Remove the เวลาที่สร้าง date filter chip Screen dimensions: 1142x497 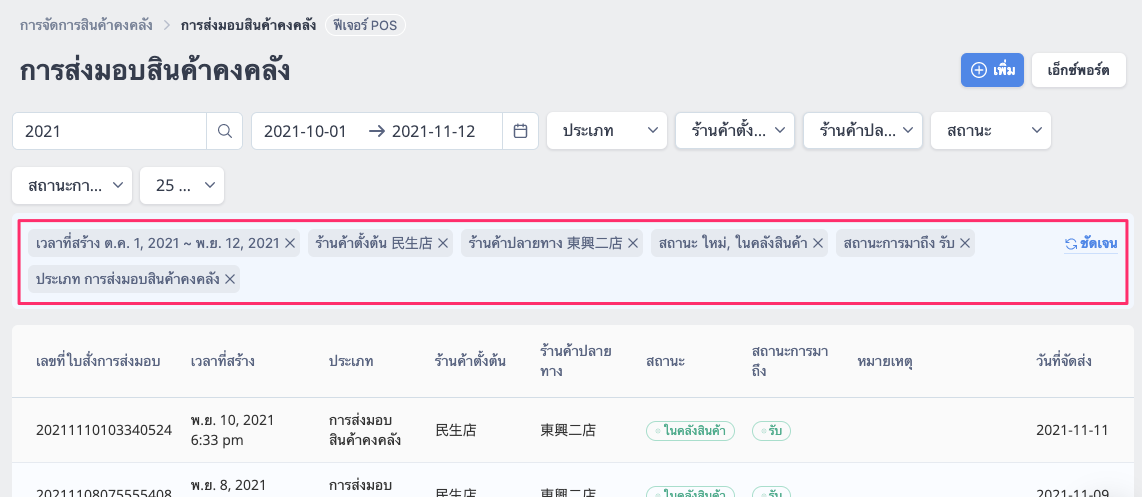click(290, 243)
